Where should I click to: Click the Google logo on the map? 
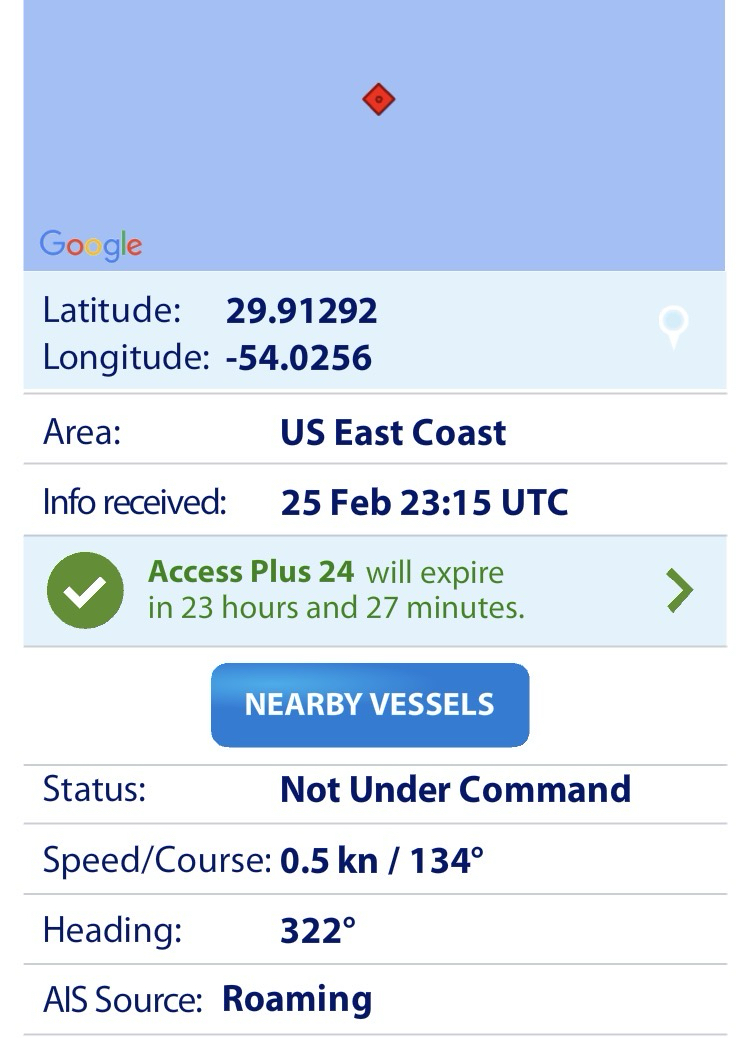(91, 245)
